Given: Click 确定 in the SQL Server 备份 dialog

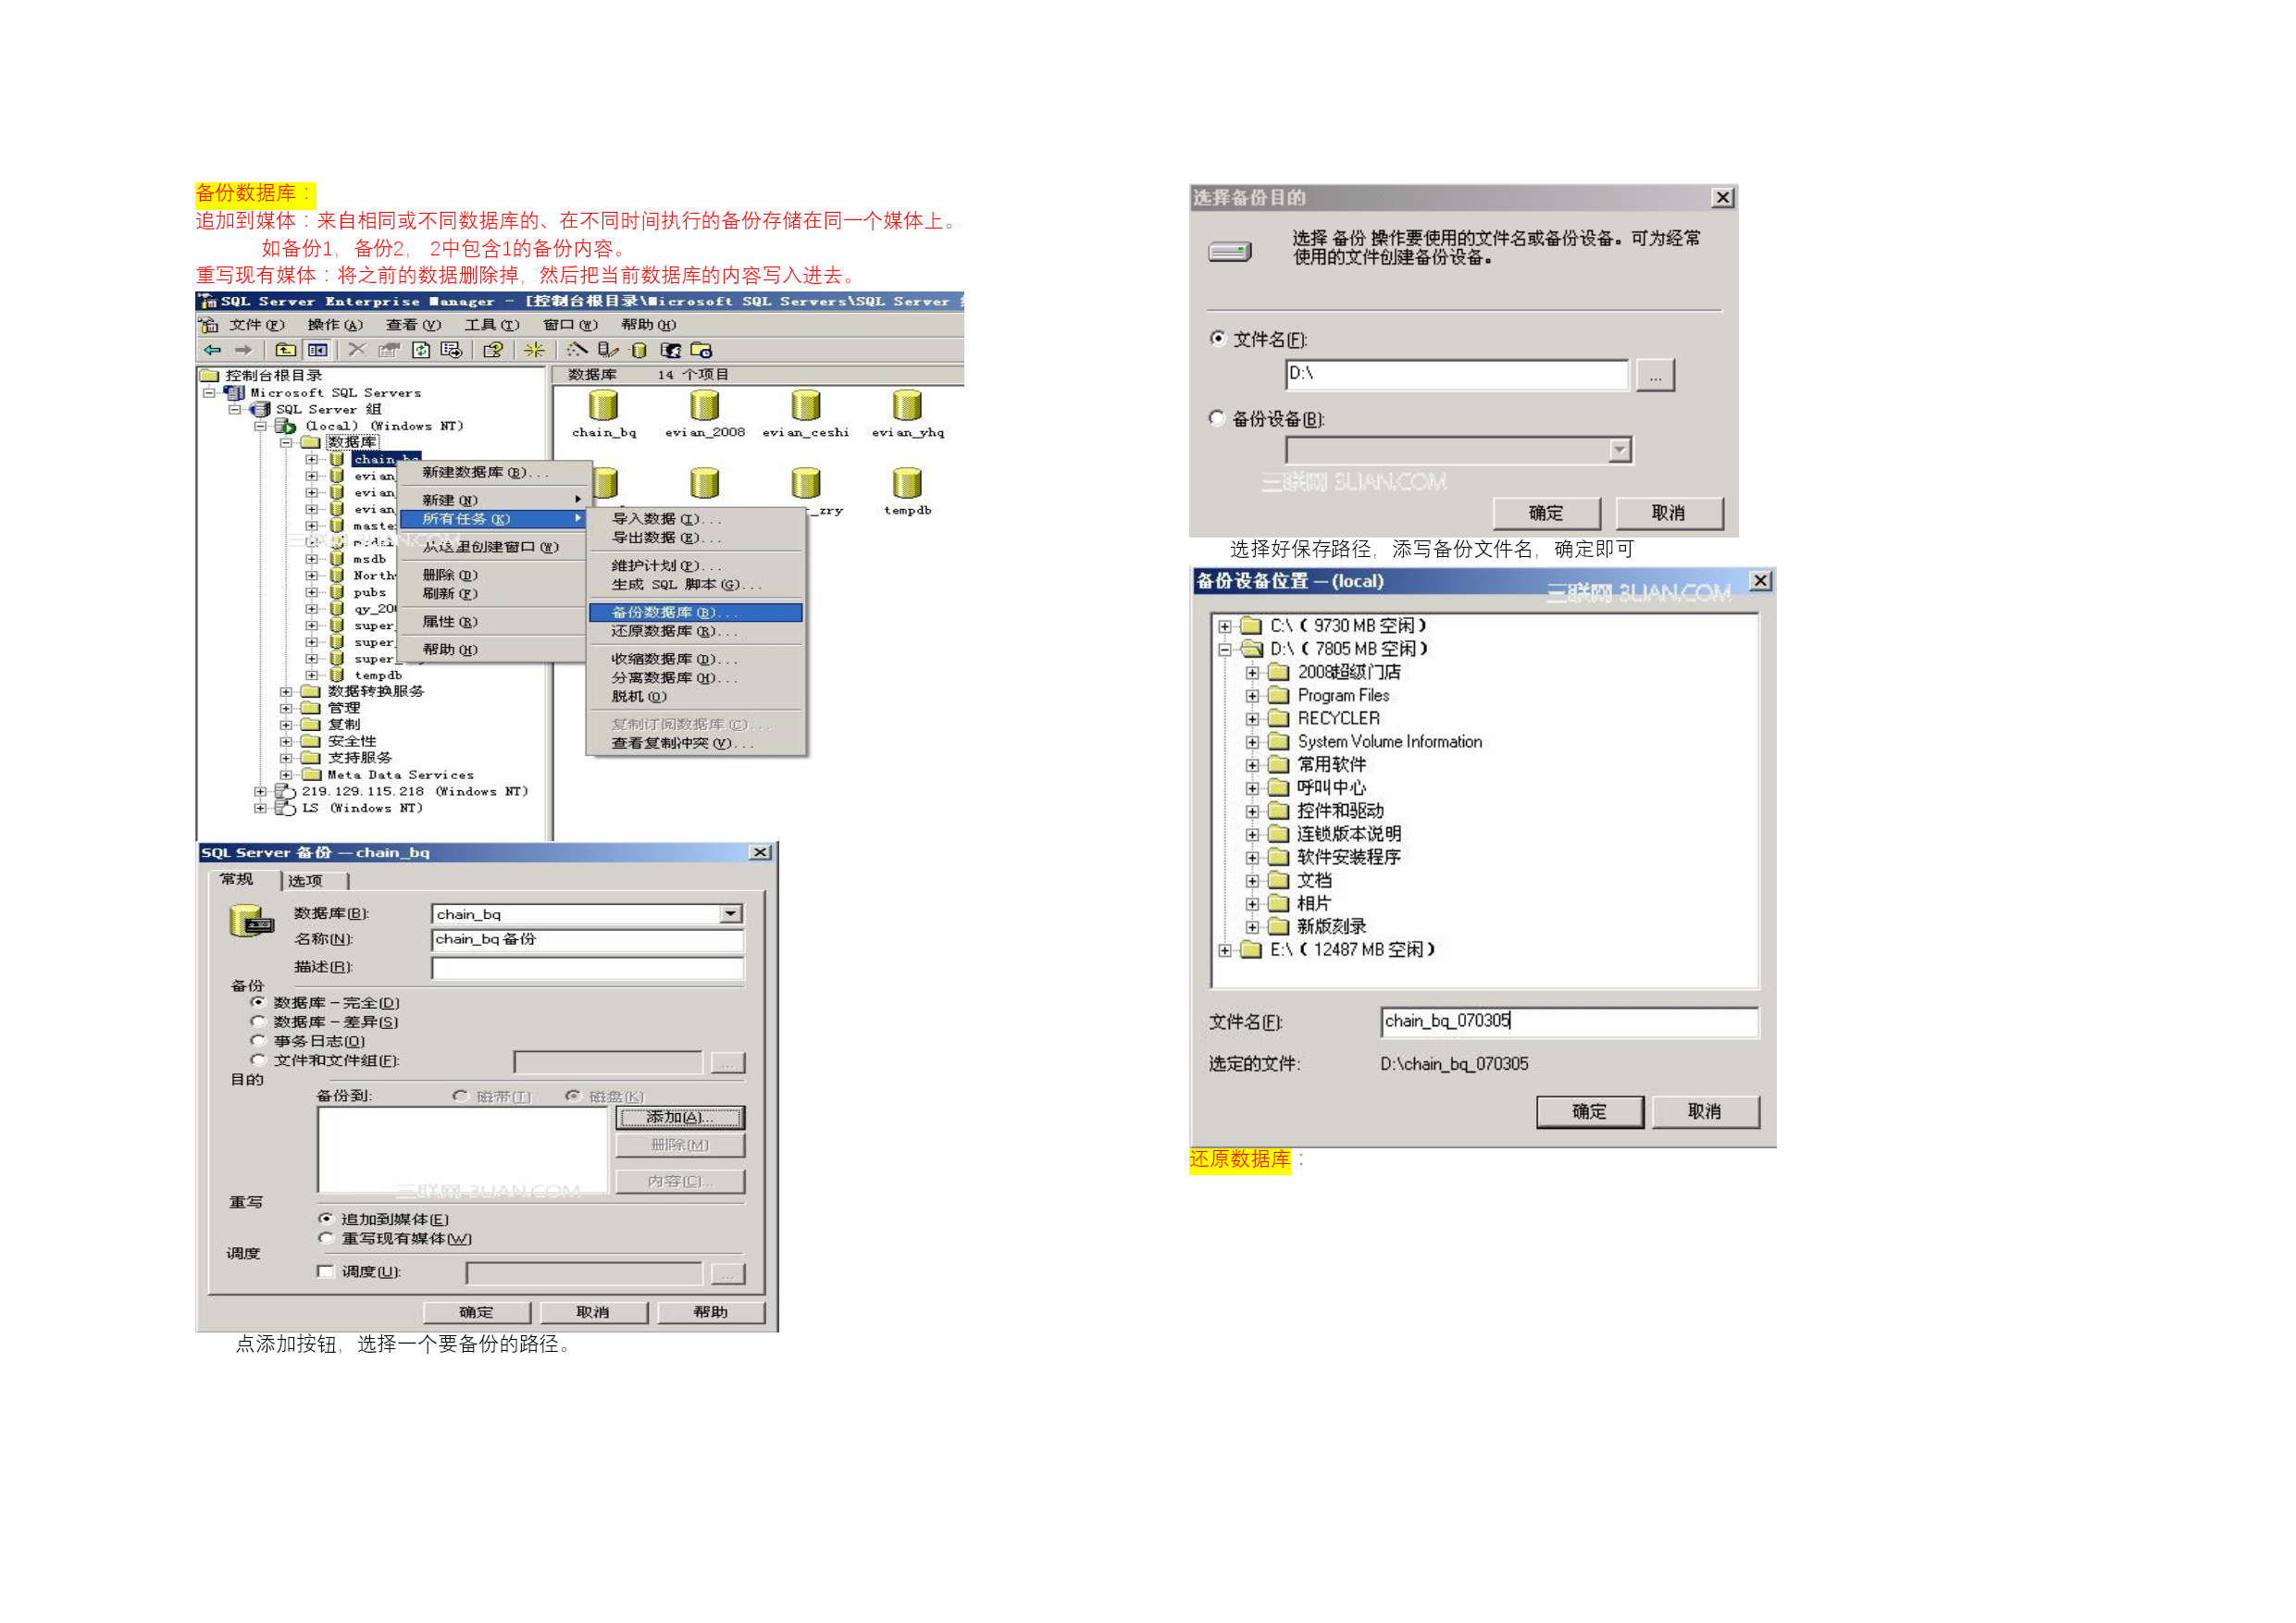Looking at the screenshot, I should pos(476,1312).
